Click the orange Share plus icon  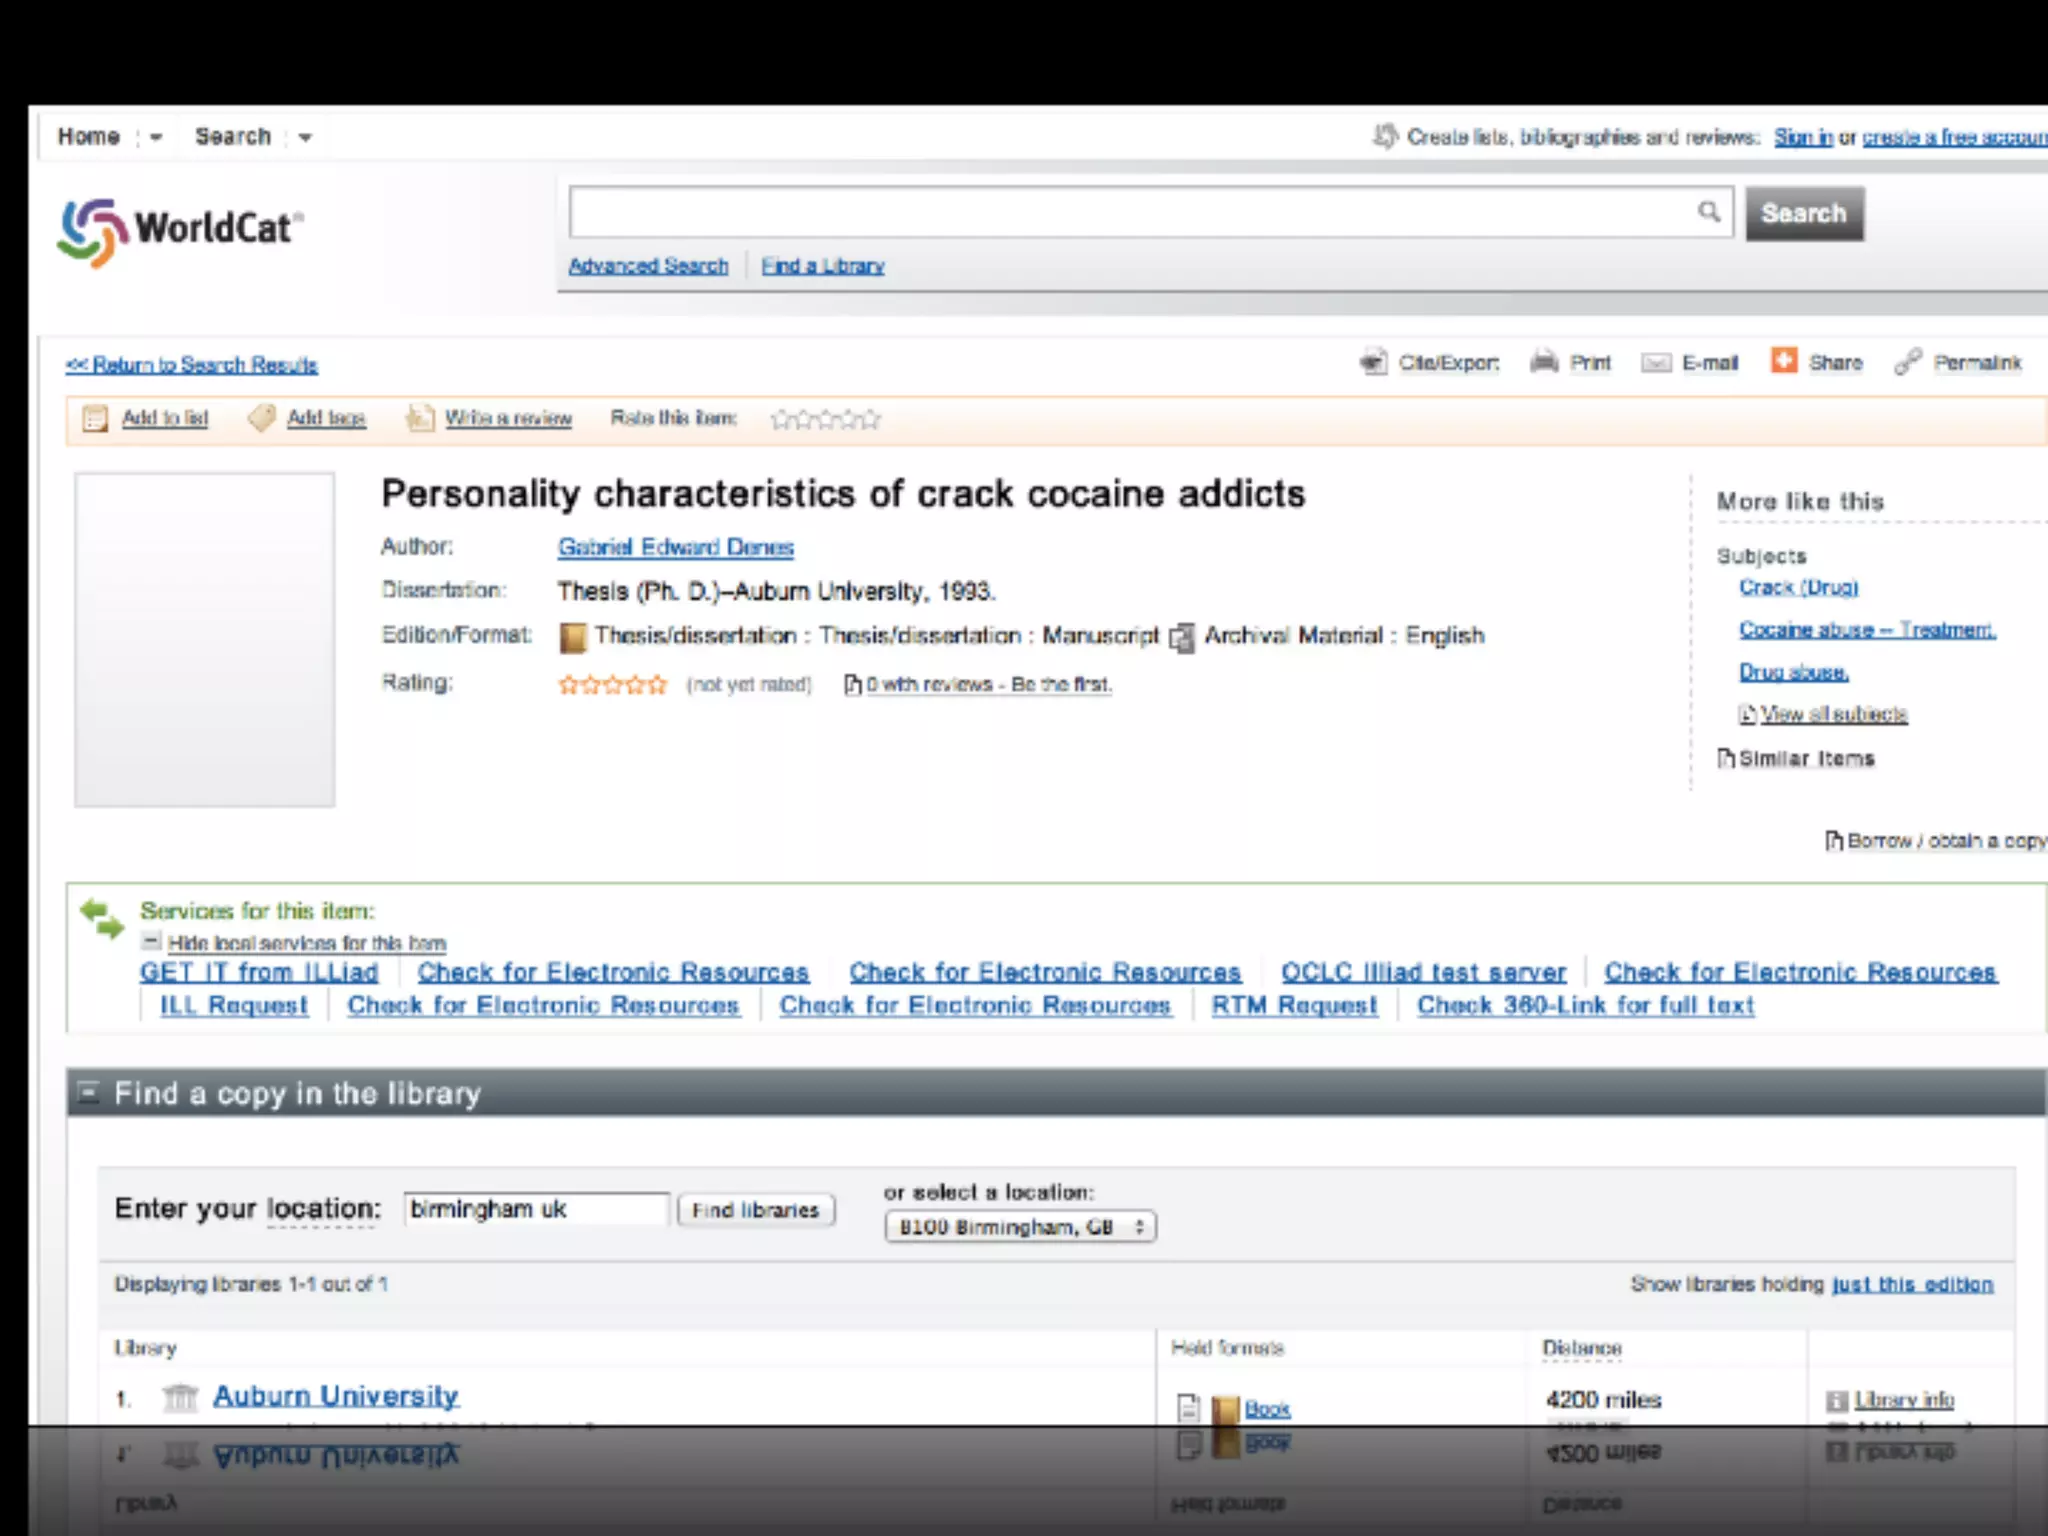point(1784,361)
